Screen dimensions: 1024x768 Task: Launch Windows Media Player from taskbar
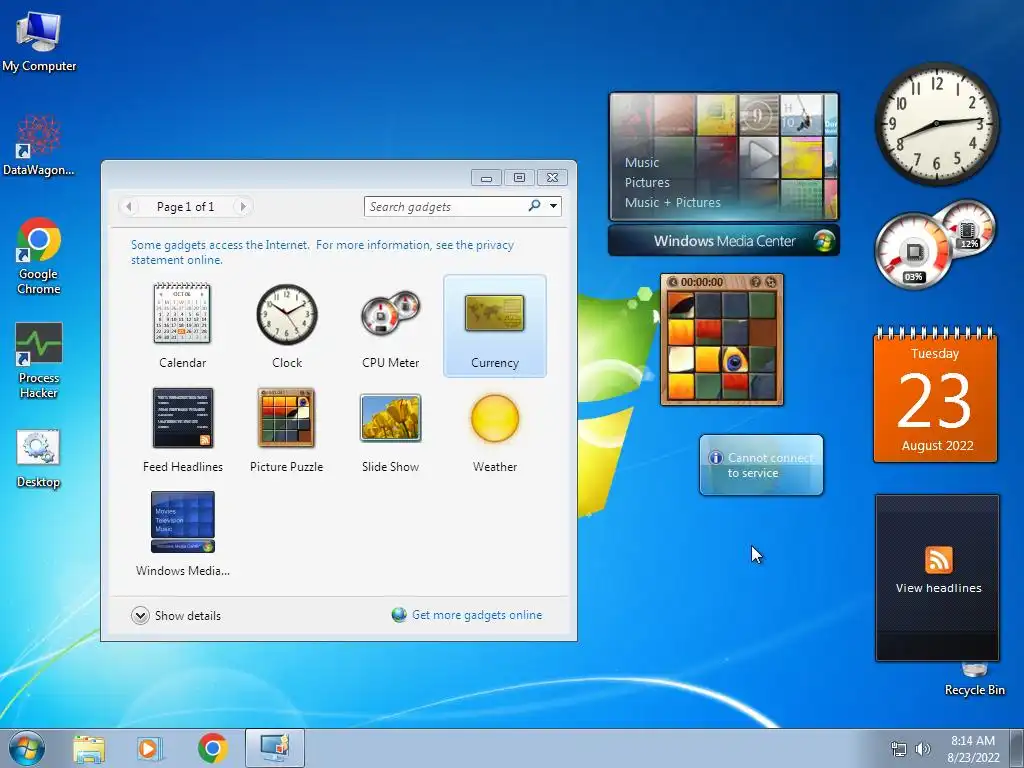[x=149, y=748]
